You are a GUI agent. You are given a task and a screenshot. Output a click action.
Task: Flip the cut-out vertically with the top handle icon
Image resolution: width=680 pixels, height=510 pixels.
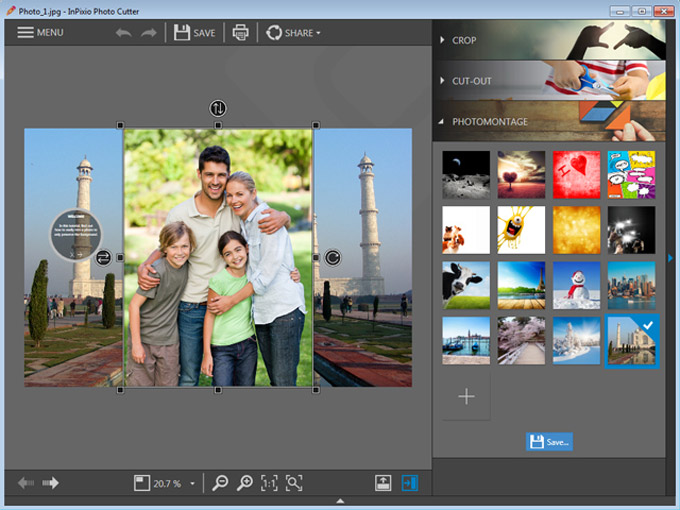218,108
